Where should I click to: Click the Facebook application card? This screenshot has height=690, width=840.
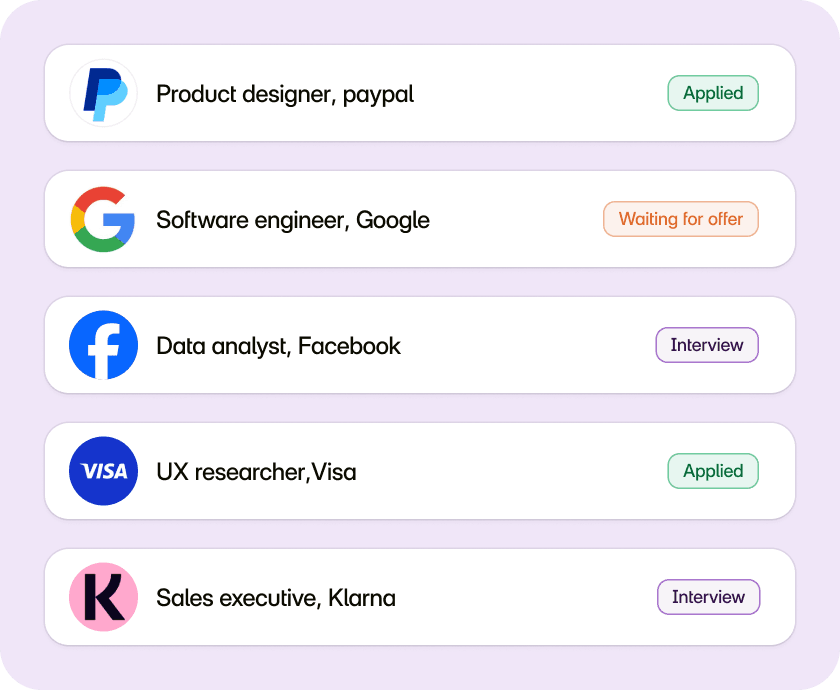(420, 345)
